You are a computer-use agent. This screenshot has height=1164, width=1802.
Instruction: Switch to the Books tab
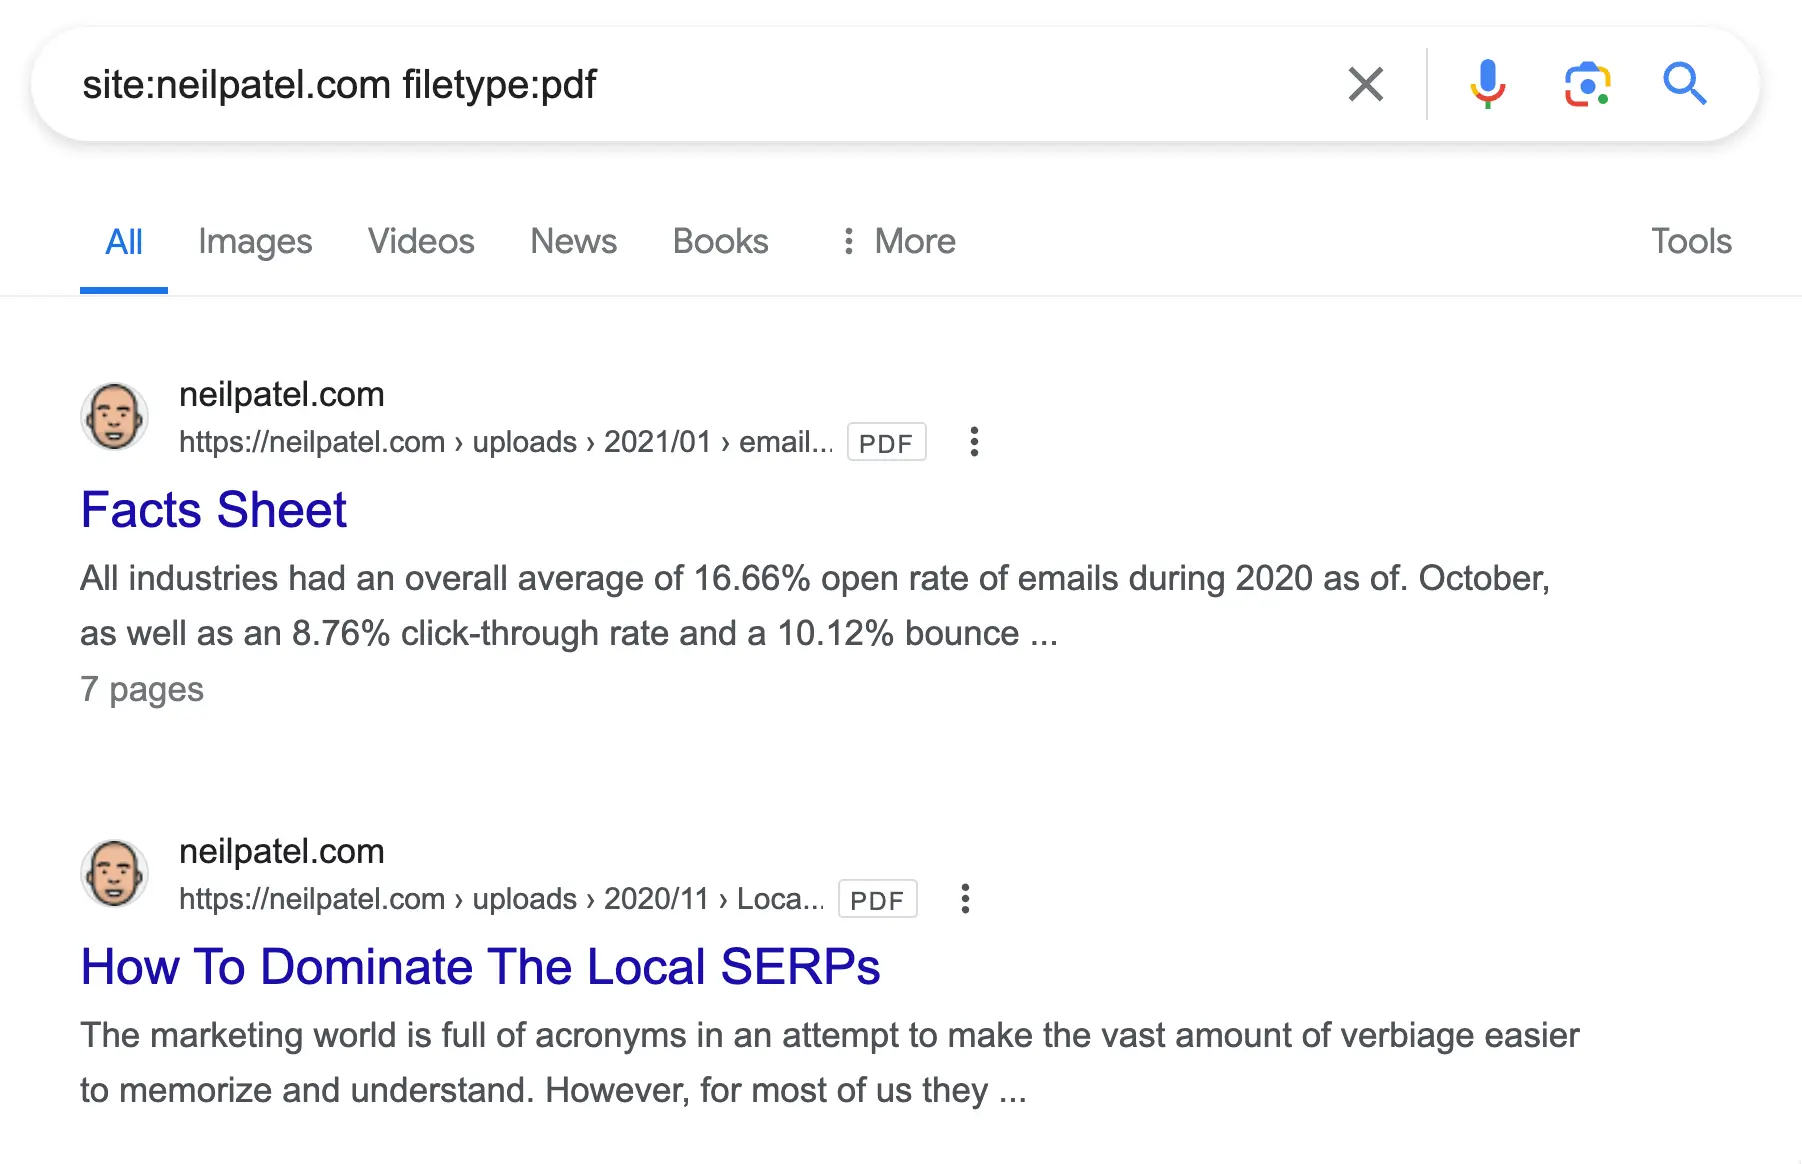coord(720,241)
